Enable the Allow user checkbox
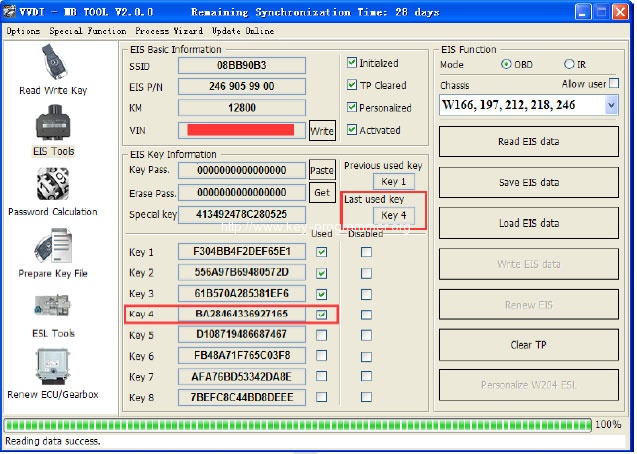 pyautogui.click(x=614, y=83)
